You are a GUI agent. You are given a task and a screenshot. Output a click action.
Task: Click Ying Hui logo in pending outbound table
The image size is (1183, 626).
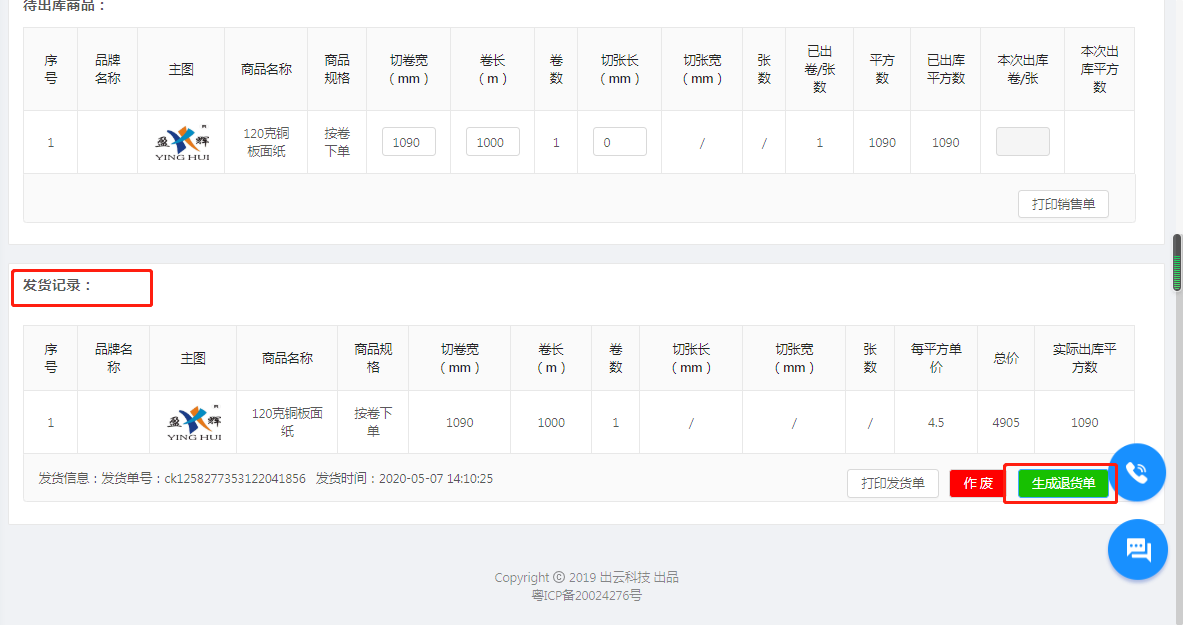181,143
